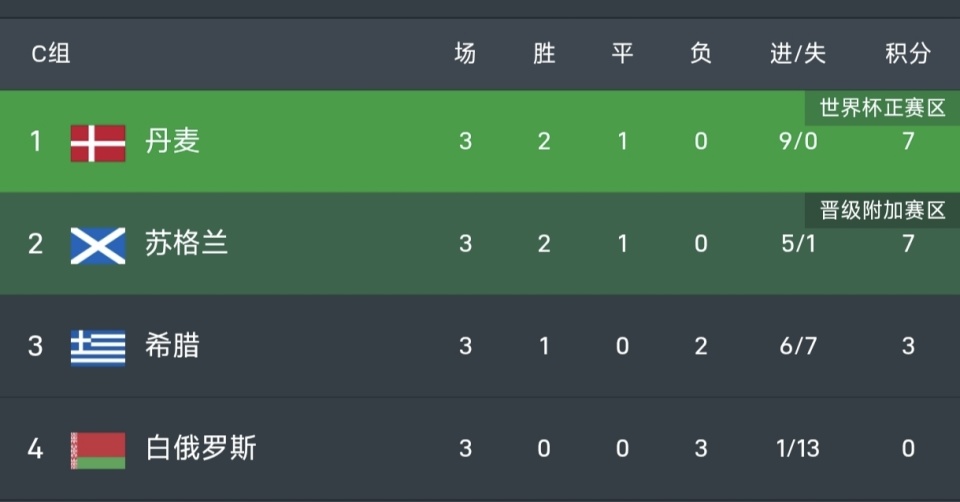Click the 场 matches played header
The image size is (960, 502).
tap(465, 54)
